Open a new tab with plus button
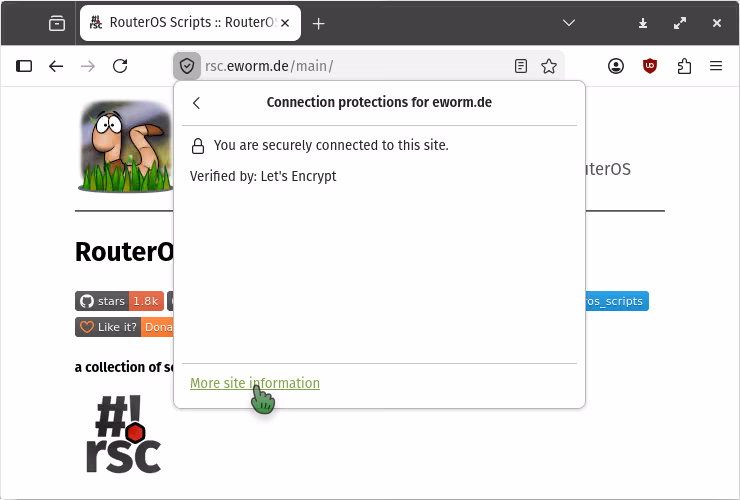This screenshot has width=740, height=500. (x=319, y=23)
